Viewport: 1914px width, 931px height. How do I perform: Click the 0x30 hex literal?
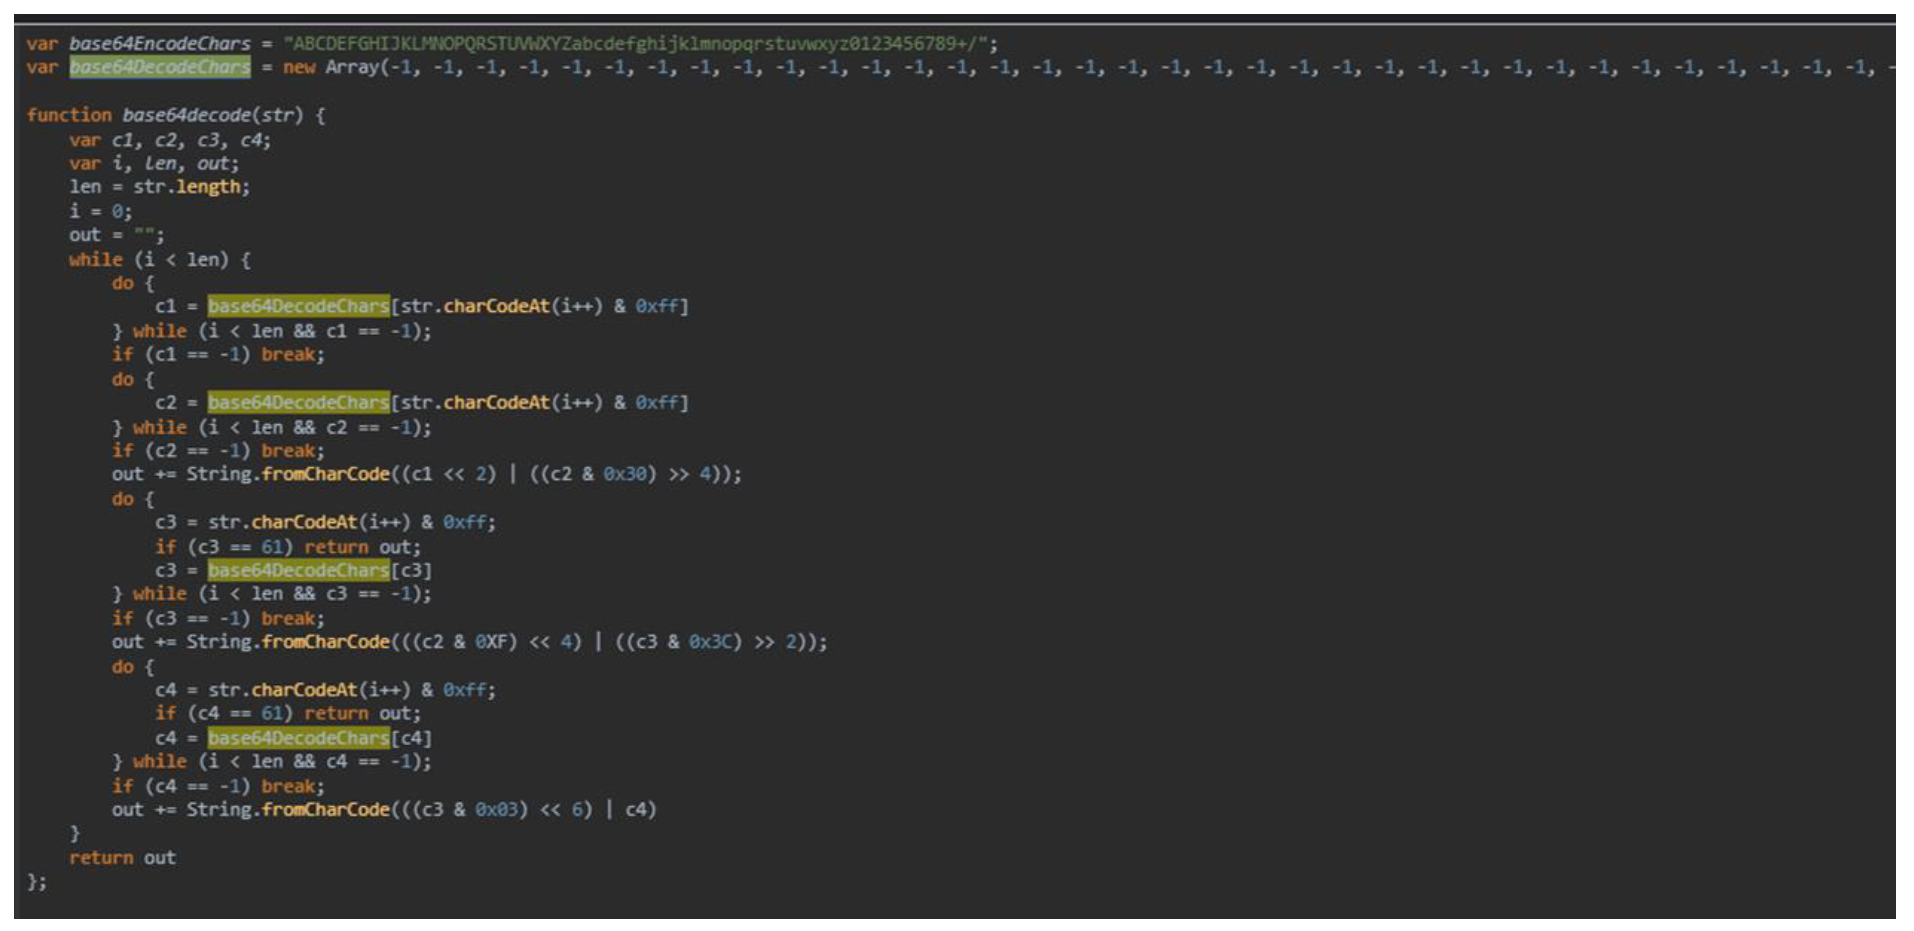coord(625,474)
